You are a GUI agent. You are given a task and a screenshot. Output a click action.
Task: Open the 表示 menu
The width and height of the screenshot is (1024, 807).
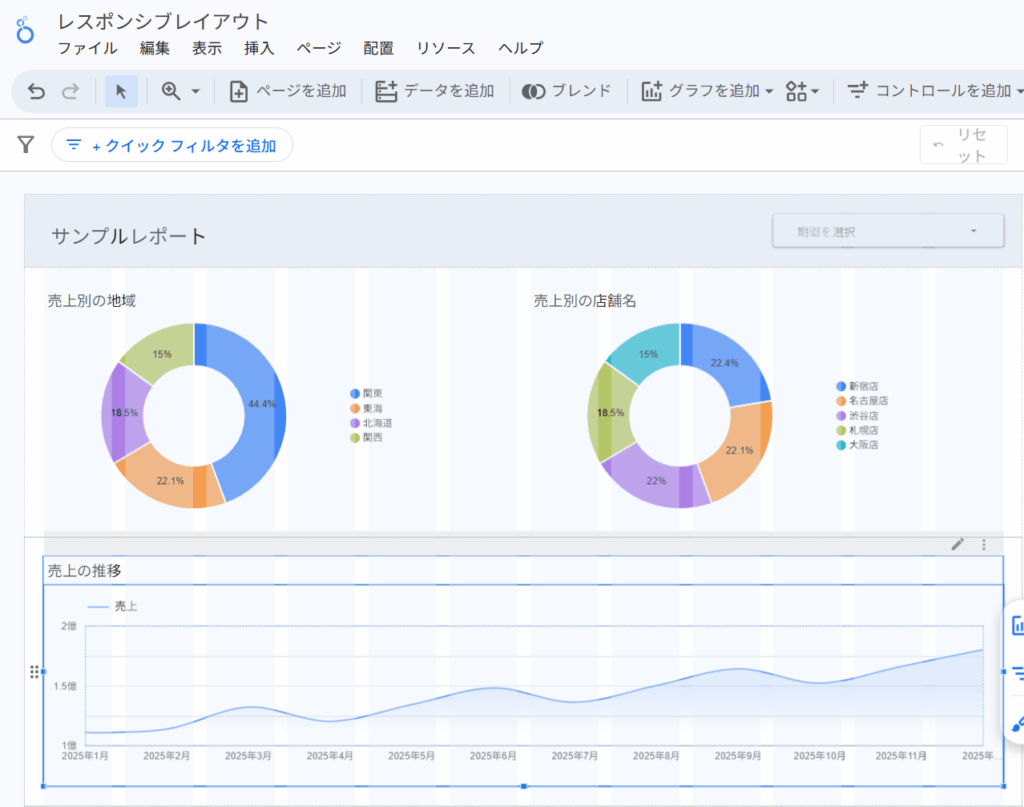[207, 48]
